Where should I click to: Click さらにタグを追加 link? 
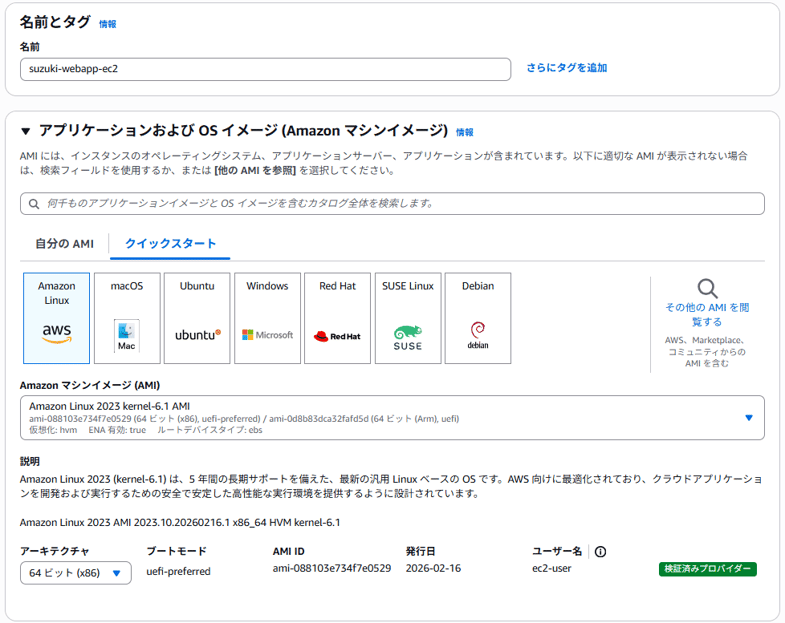point(567,68)
